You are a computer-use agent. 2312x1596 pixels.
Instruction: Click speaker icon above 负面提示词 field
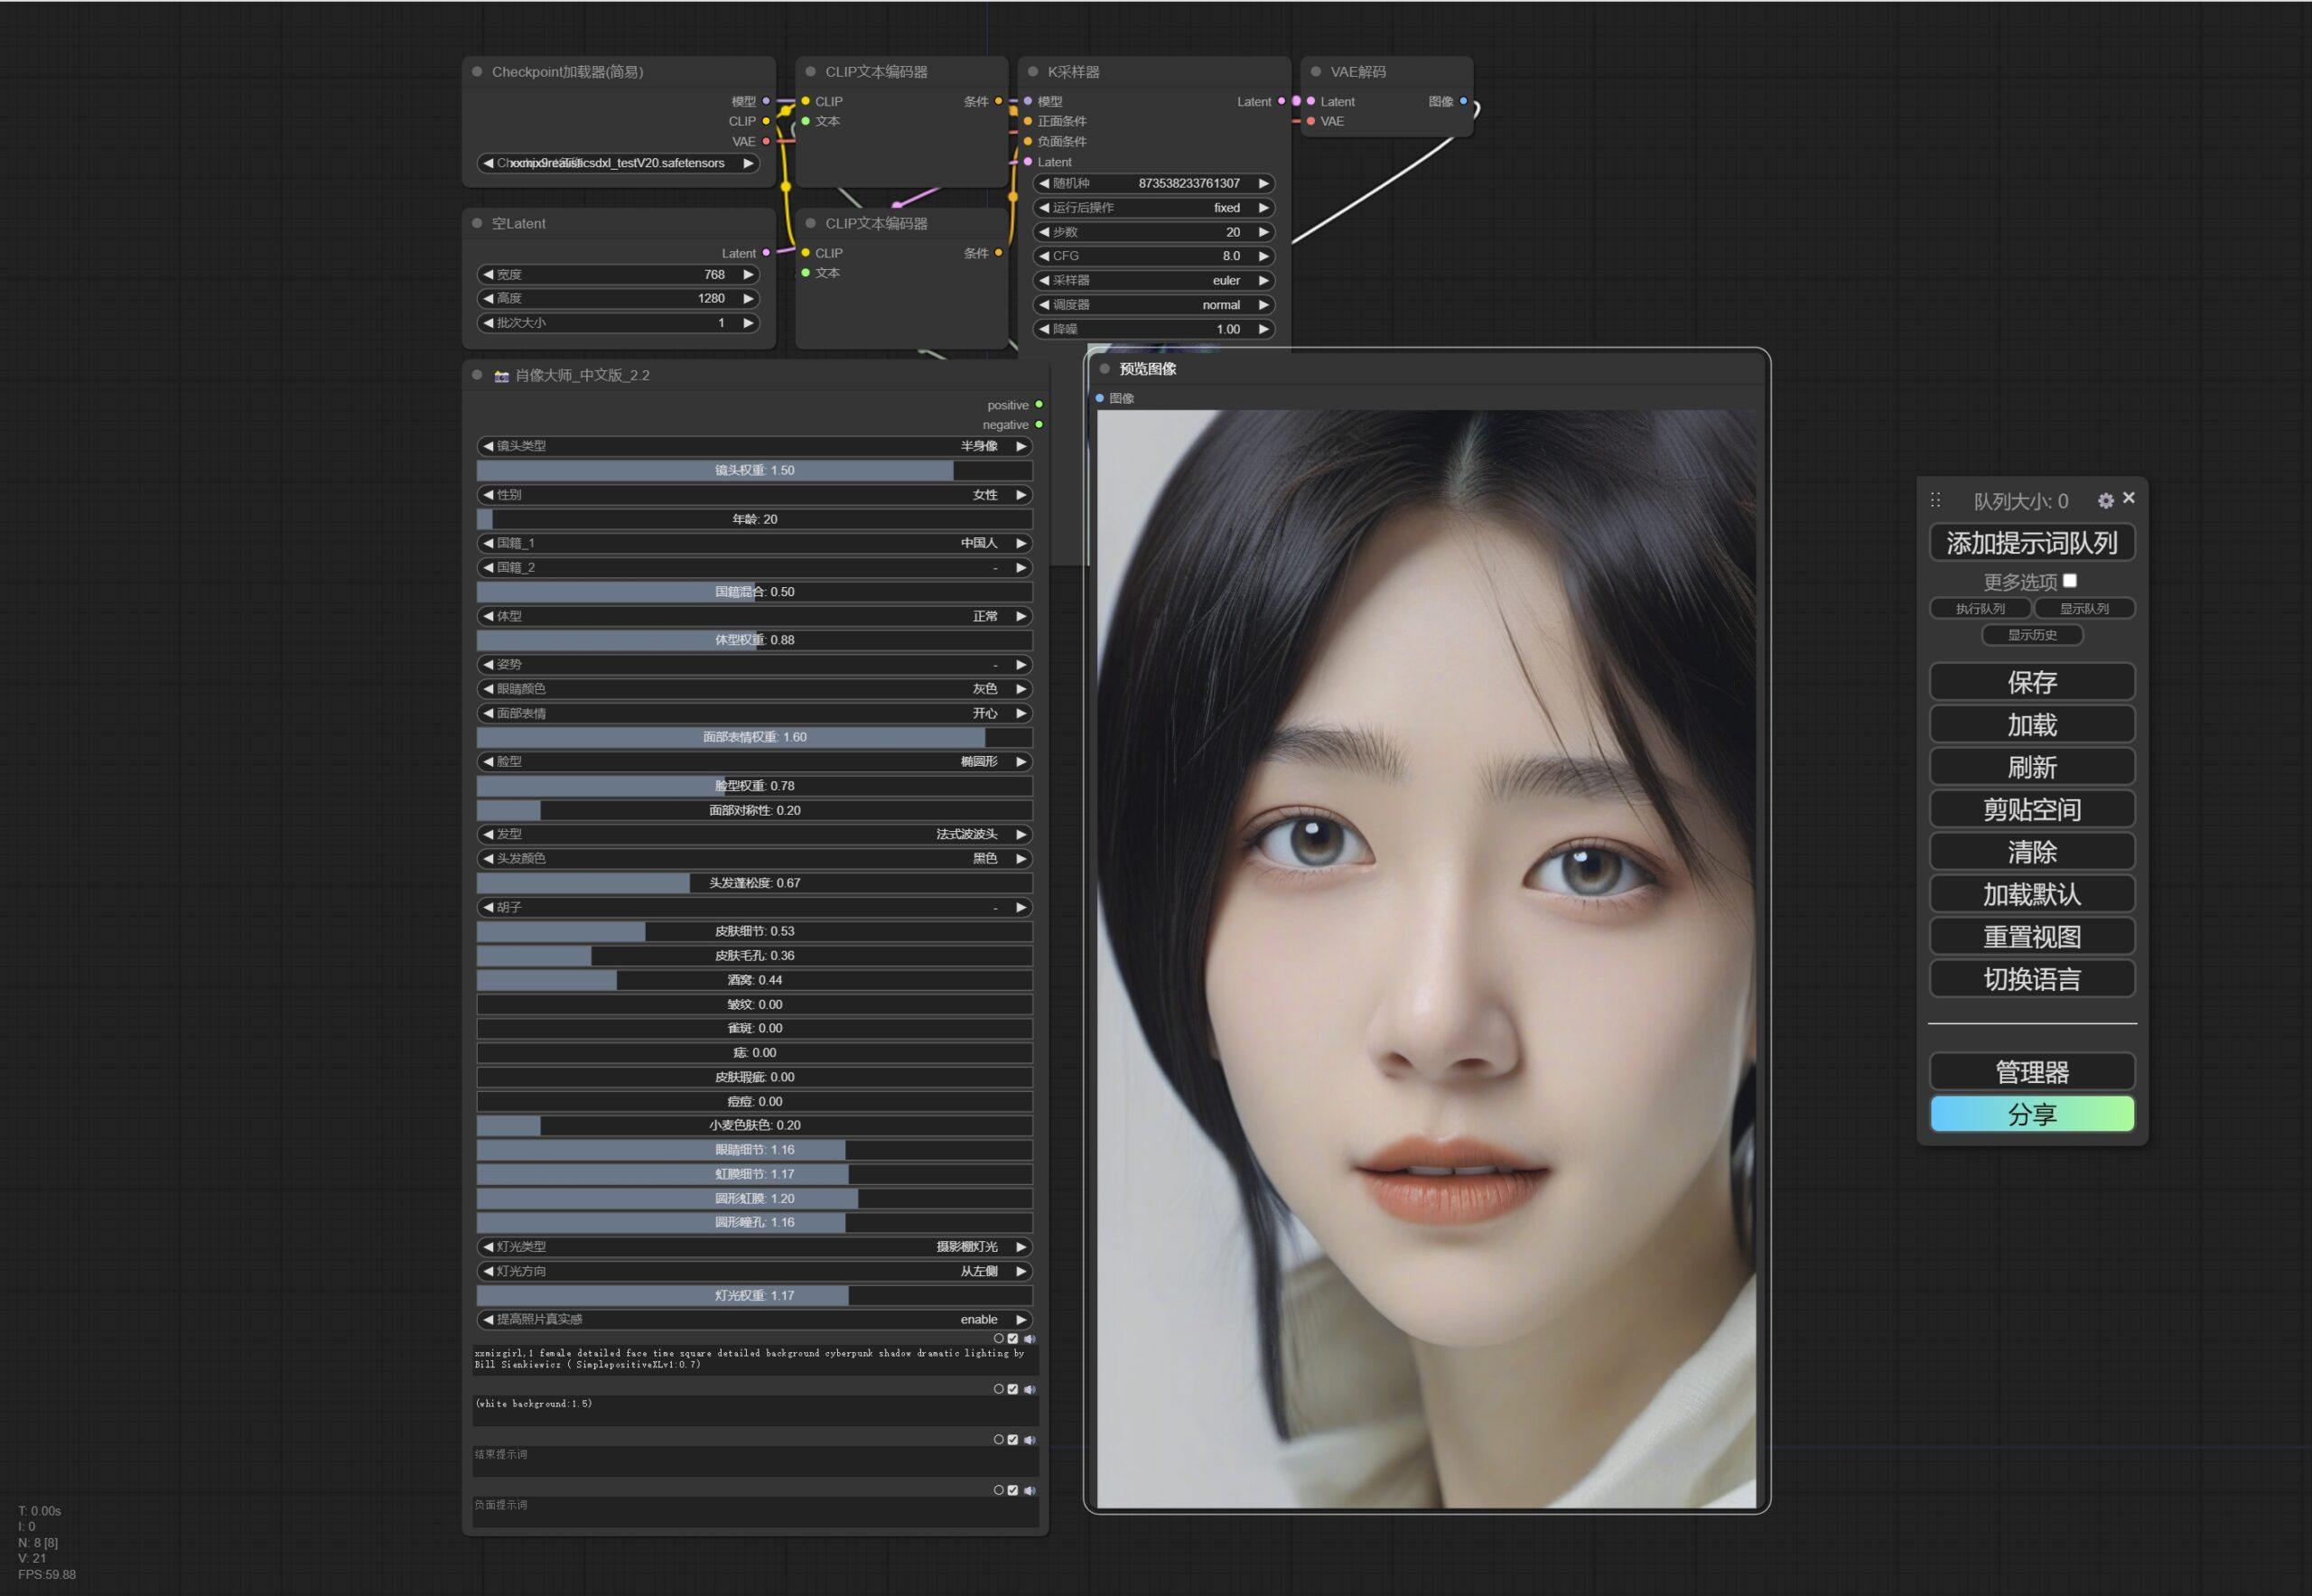coord(1029,1490)
